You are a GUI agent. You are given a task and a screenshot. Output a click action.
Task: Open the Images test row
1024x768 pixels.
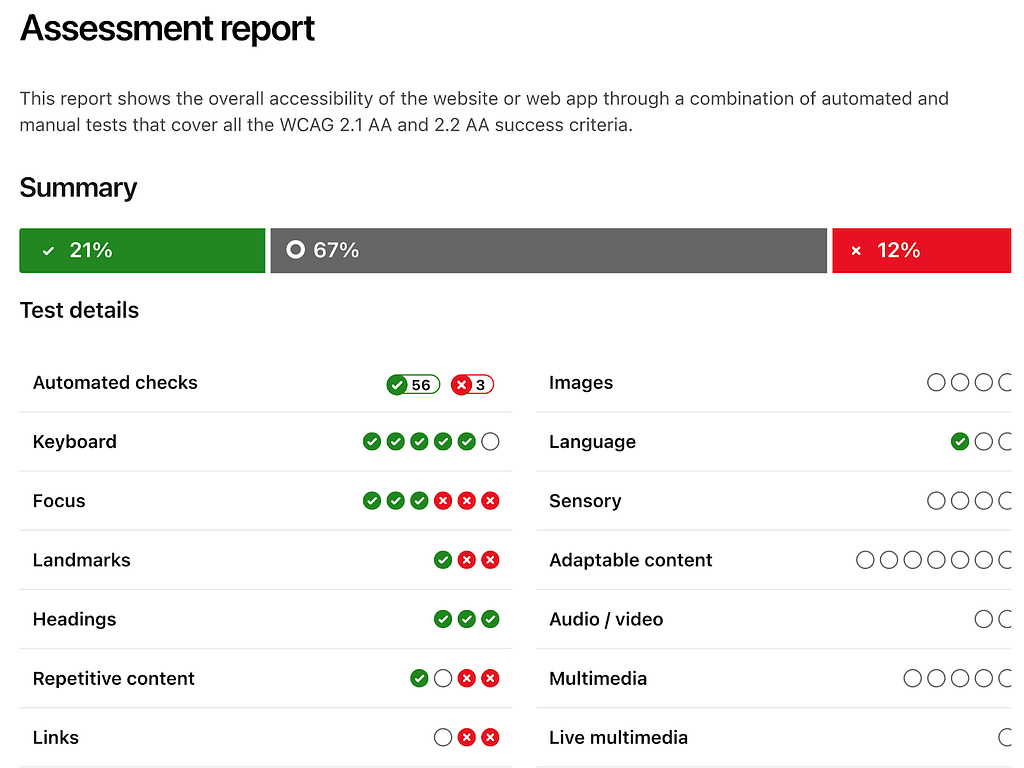[774, 383]
